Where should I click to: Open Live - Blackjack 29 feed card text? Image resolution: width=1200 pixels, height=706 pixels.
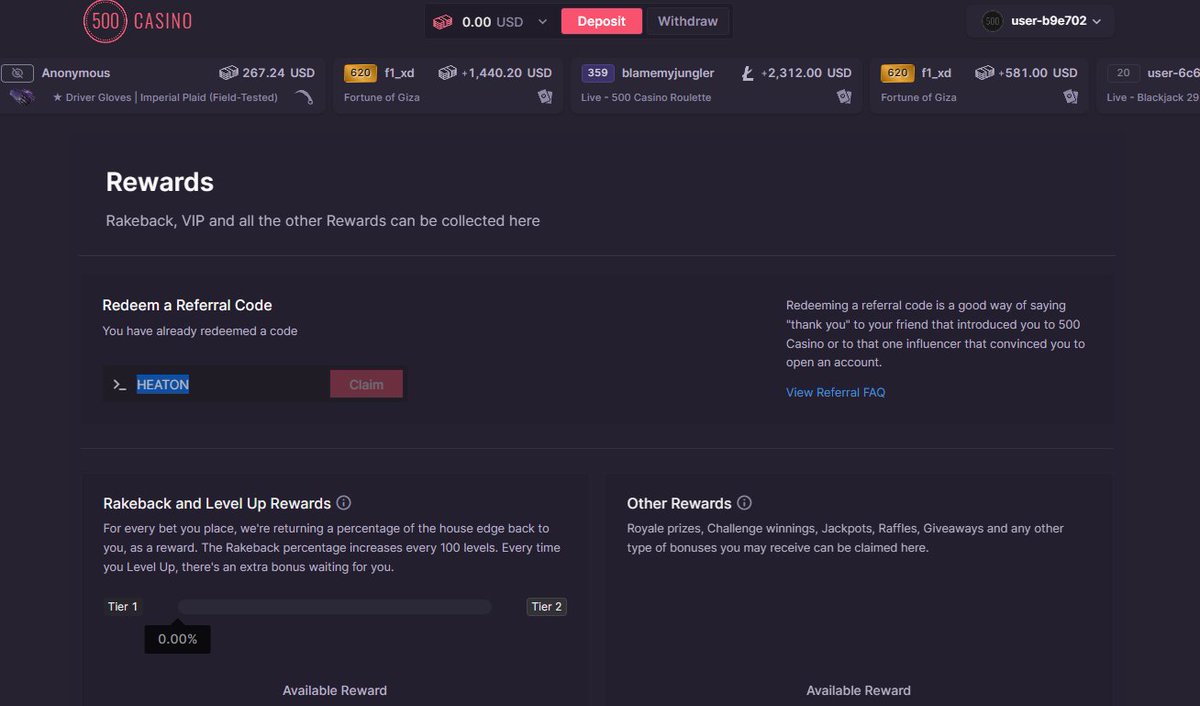[x=1153, y=98]
